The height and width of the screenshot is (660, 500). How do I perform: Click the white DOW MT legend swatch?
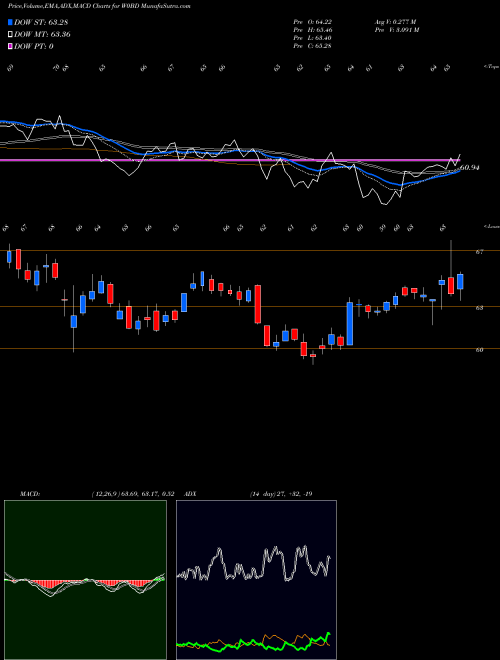point(11,34)
